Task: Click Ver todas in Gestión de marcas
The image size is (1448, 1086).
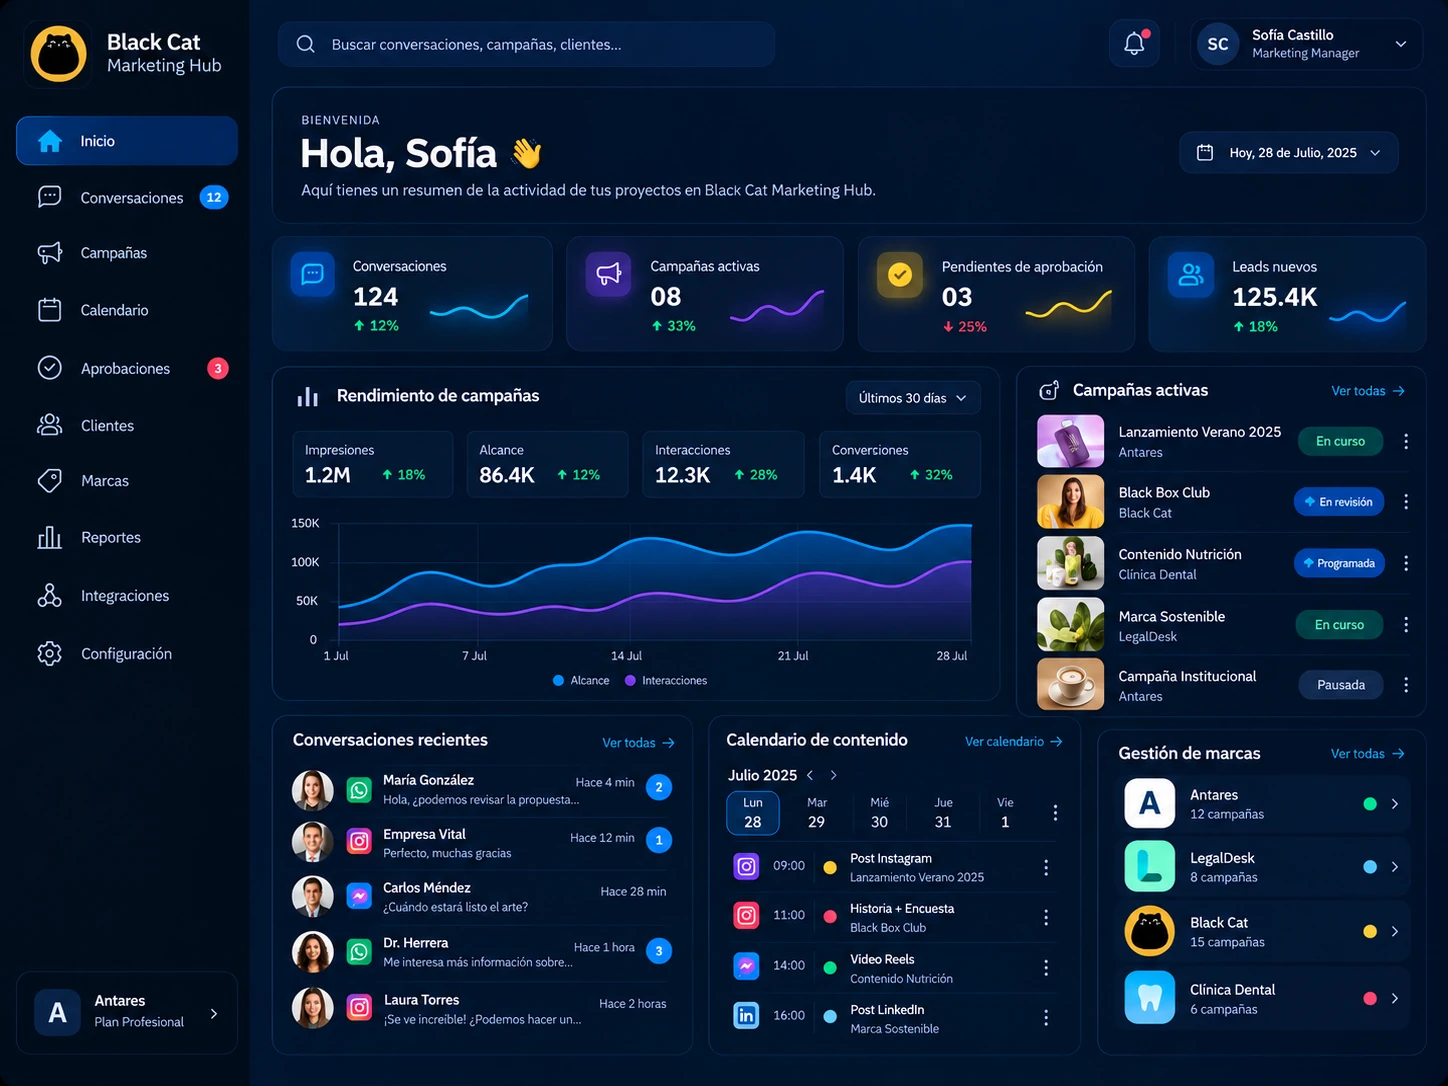Action: [1368, 754]
